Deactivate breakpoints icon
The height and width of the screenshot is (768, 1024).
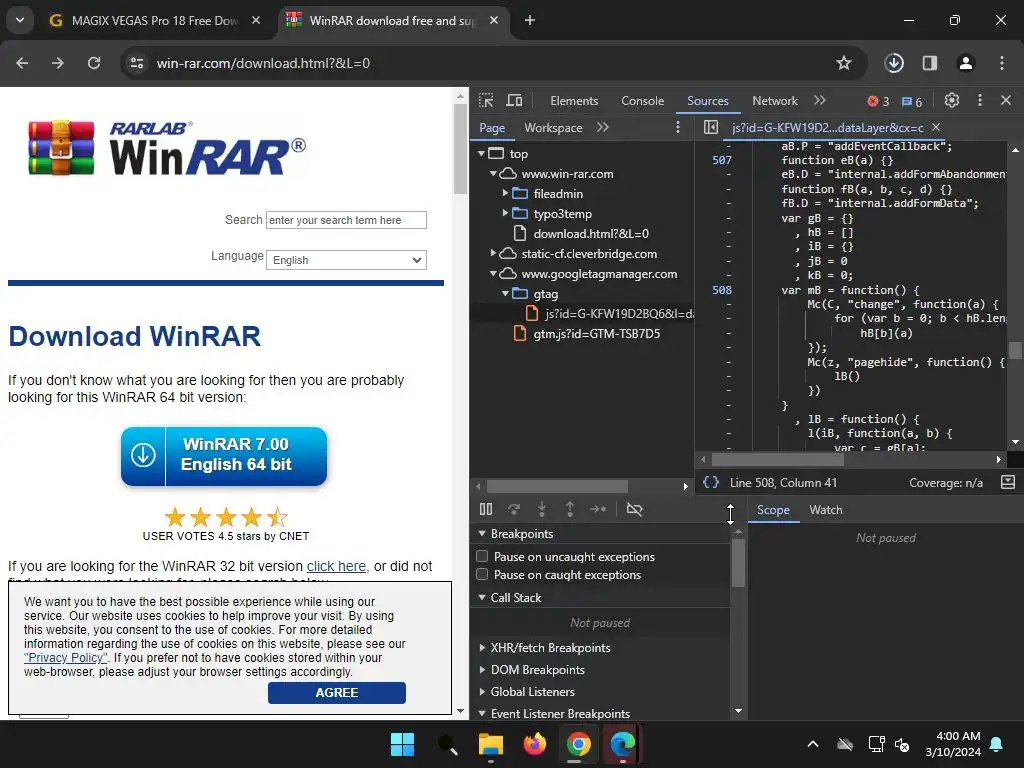coord(634,509)
